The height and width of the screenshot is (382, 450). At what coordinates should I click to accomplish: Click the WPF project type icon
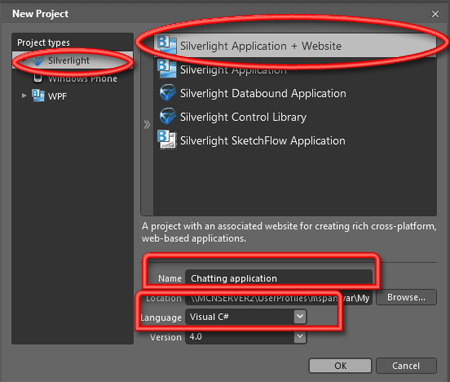(38, 96)
